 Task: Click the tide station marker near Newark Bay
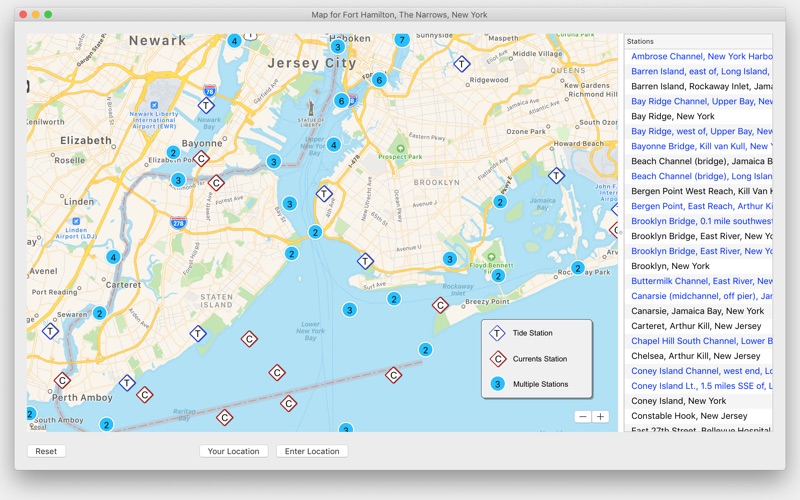point(206,106)
